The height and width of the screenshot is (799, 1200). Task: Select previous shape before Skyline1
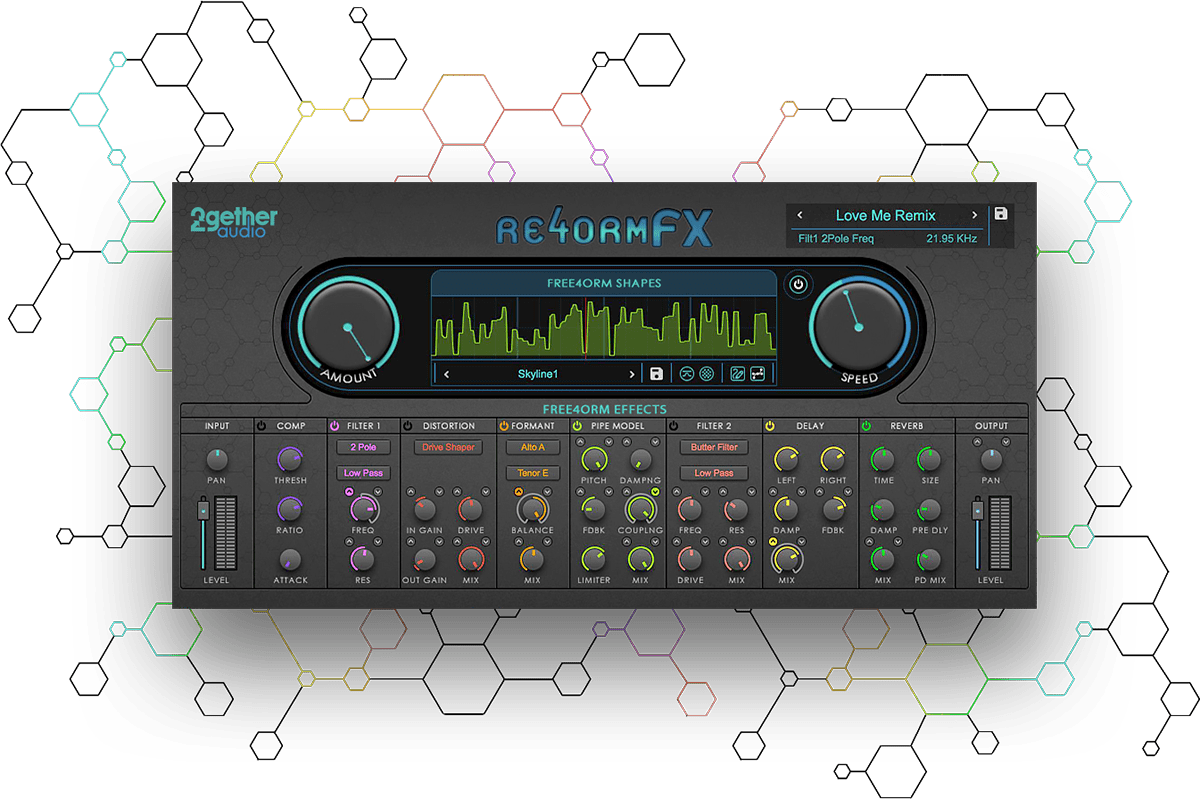click(446, 374)
